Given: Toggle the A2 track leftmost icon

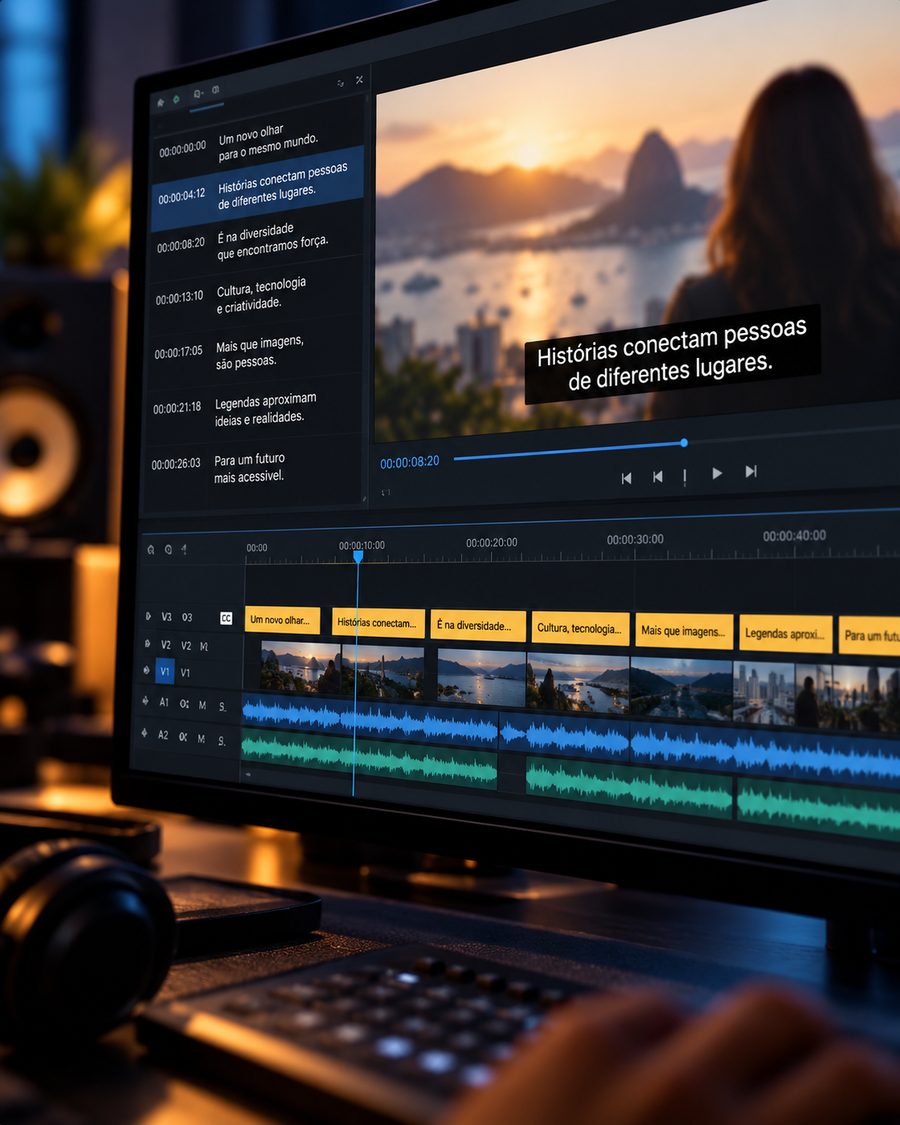Looking at the screenshot, I should [x=144, y=733].
